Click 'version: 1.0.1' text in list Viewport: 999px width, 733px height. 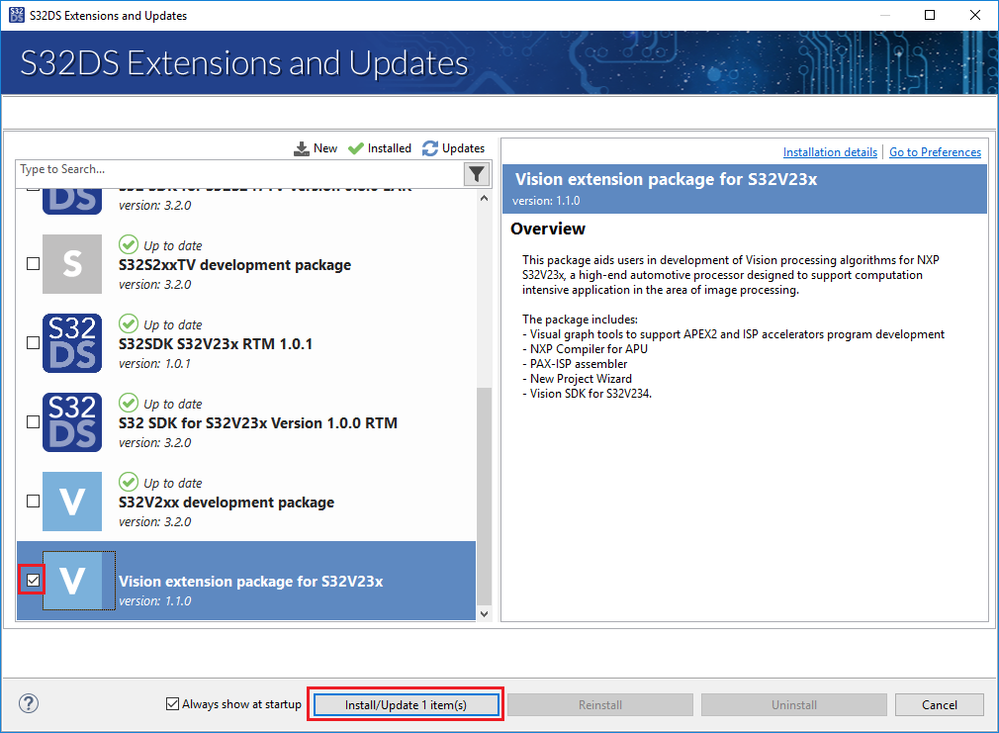(154, 364)
